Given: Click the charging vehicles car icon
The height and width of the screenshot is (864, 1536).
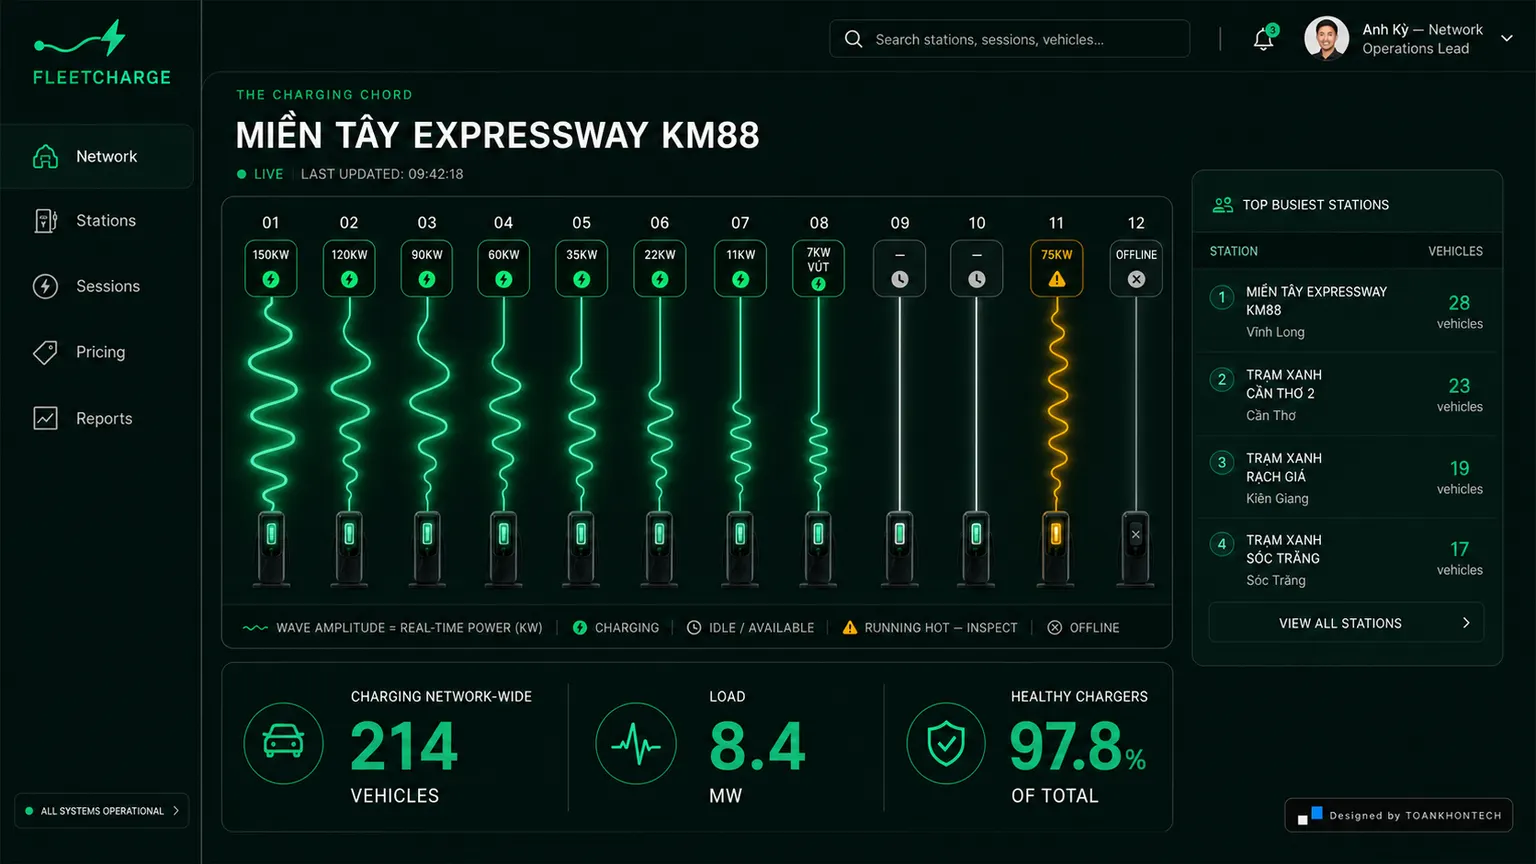Looking at the screenshot, I should [284, 743].
